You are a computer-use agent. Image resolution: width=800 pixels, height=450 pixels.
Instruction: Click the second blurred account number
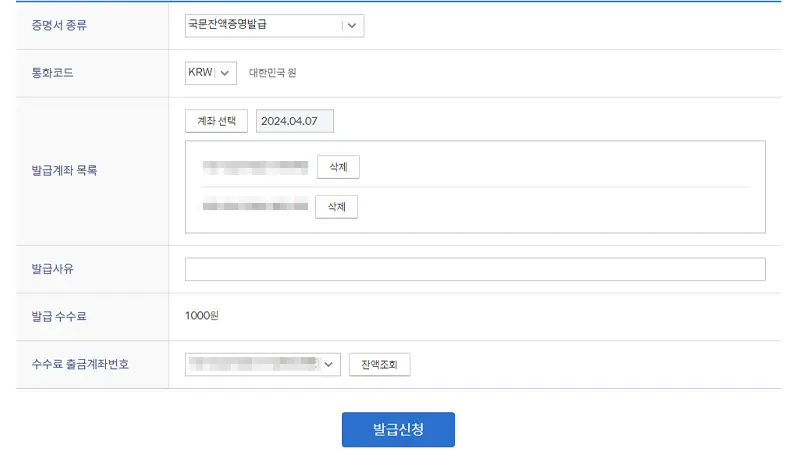pyautogui.click(x=255, y=206)
